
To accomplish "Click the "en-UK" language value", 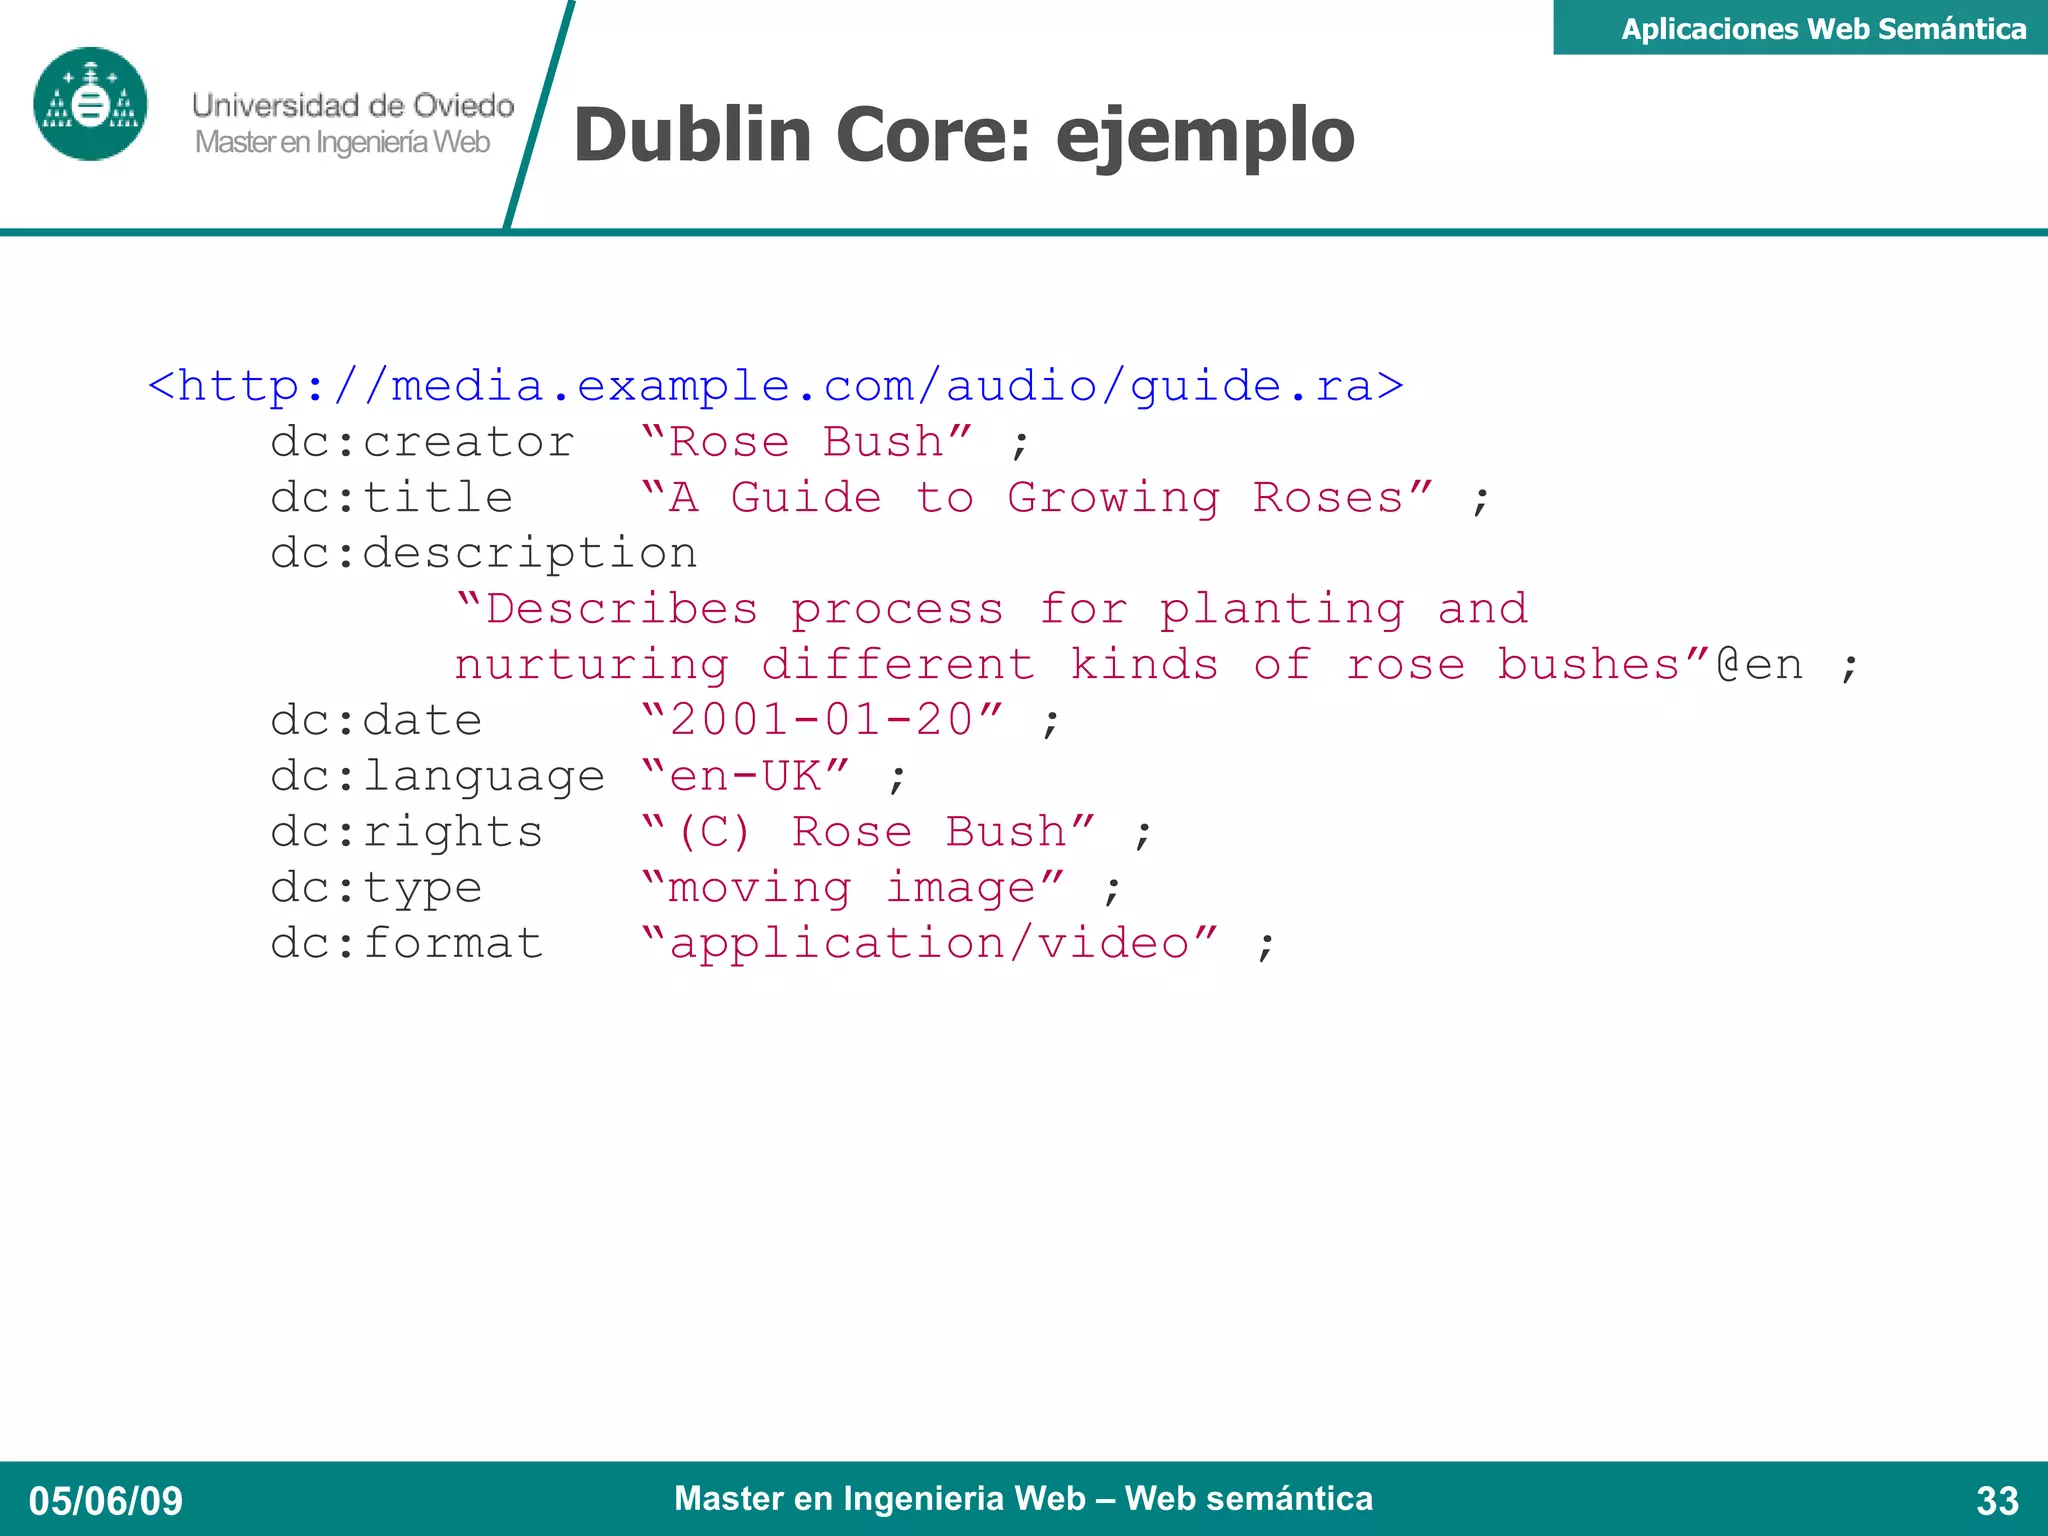I will [745, 777].
